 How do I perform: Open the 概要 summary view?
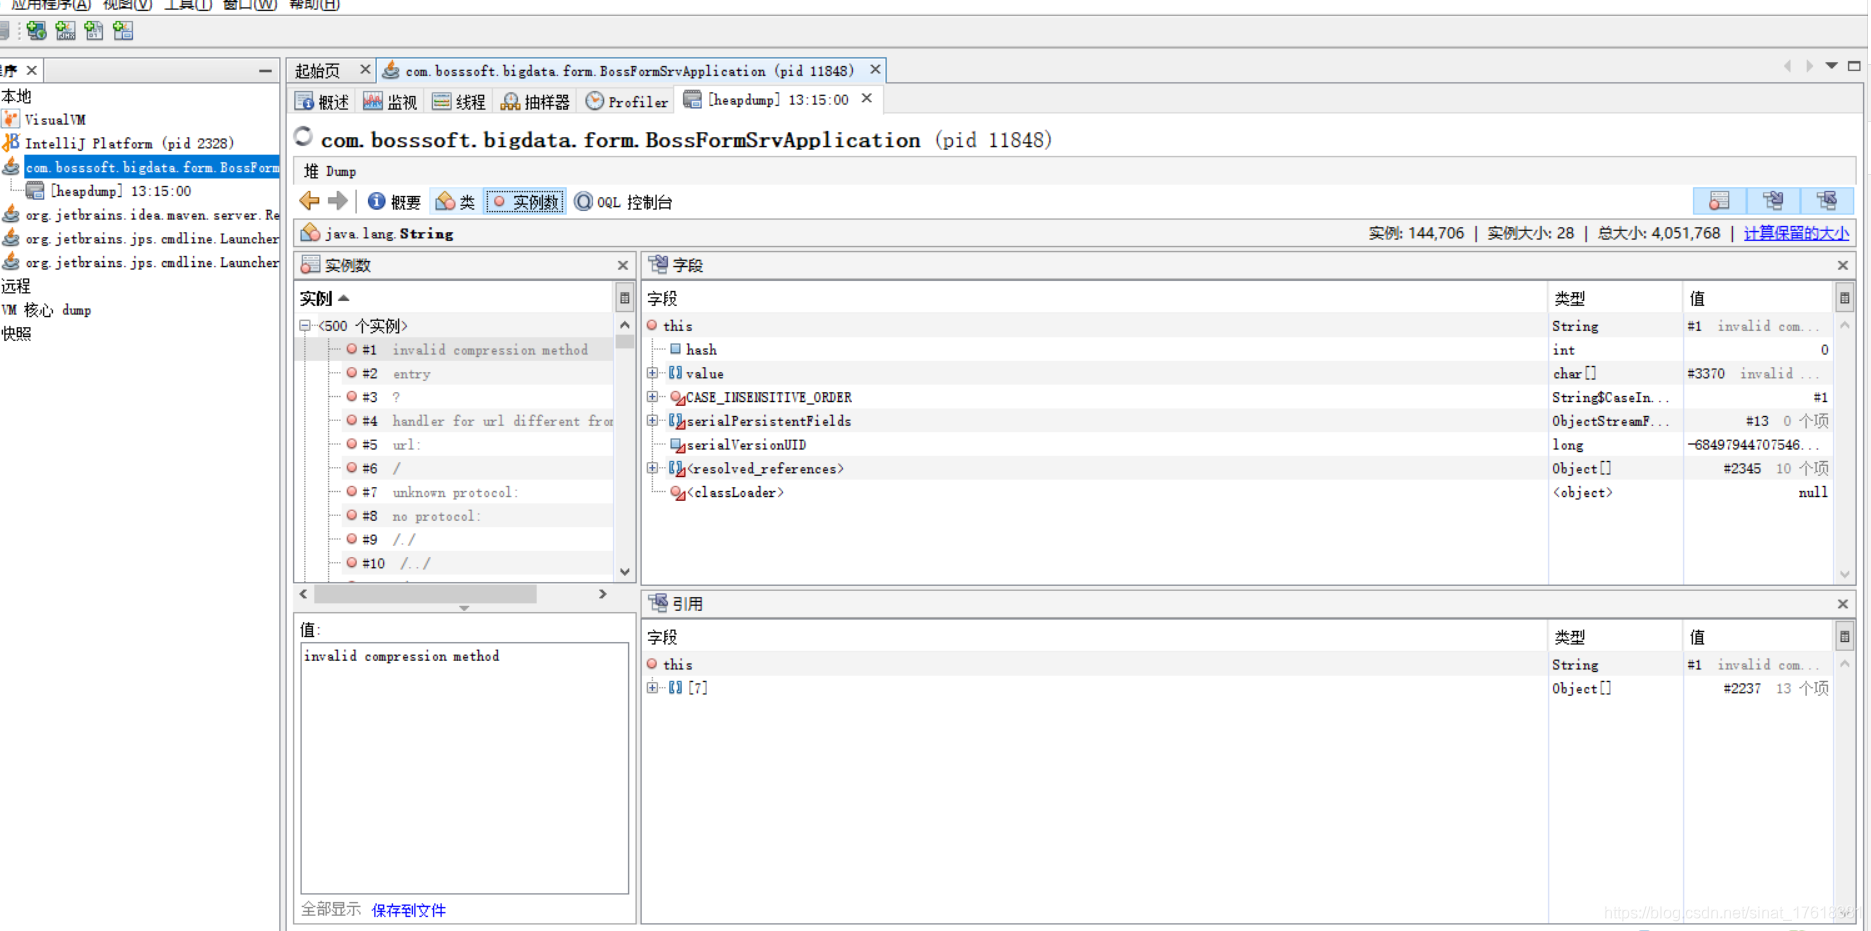tap(394, 202)
